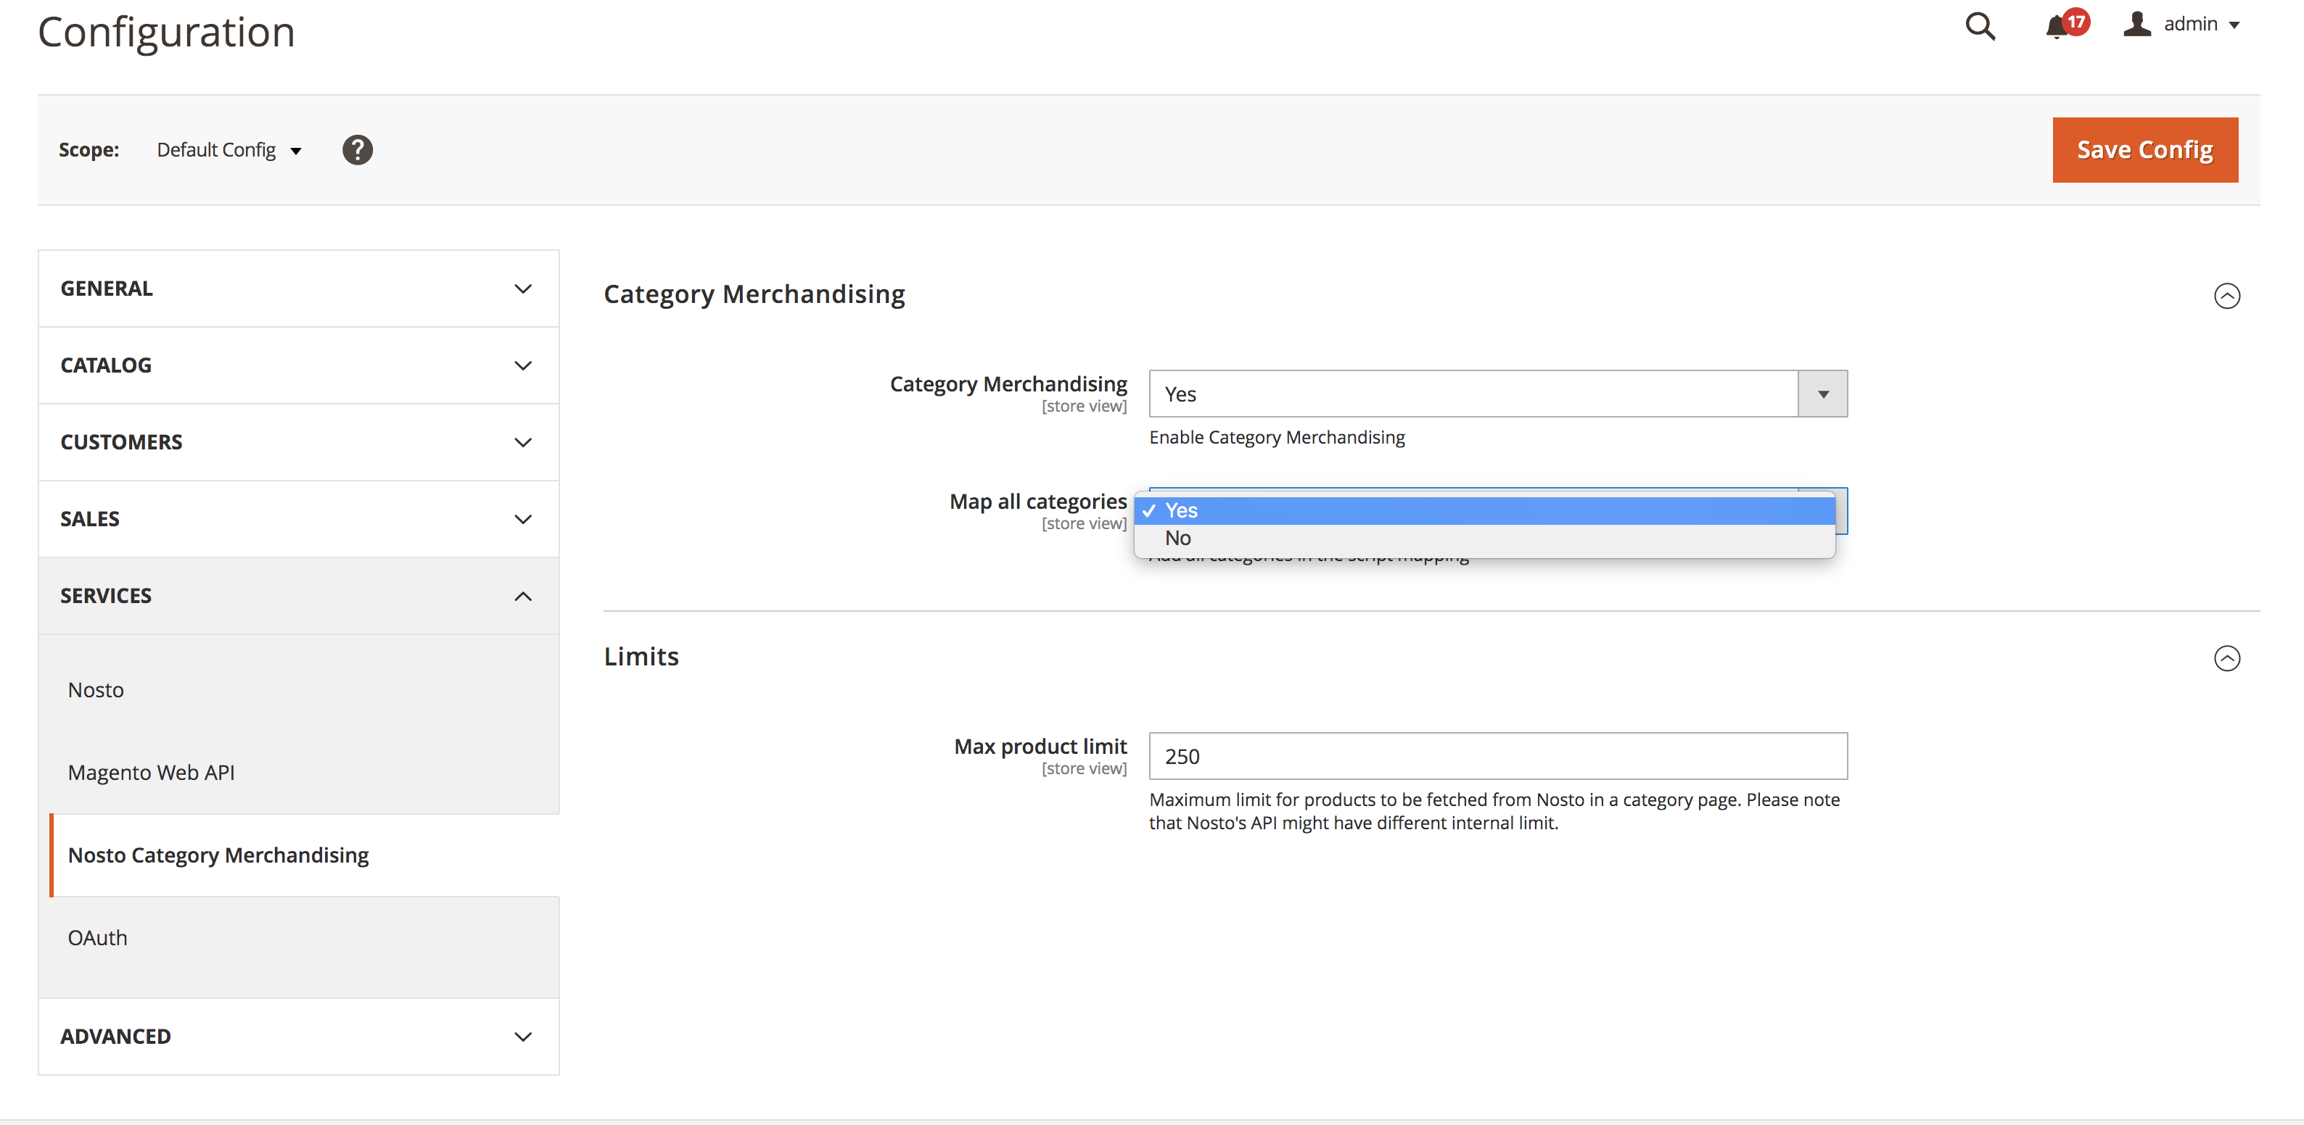Expand the Catalog settings group

coord(298,365)
